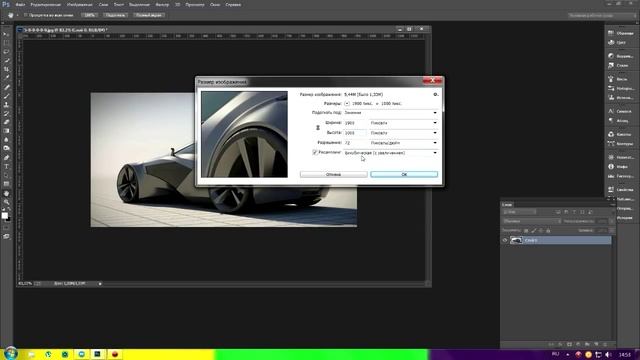Open the Символ character panel
The image size is (640, 360).
click(x=620, y=111)
